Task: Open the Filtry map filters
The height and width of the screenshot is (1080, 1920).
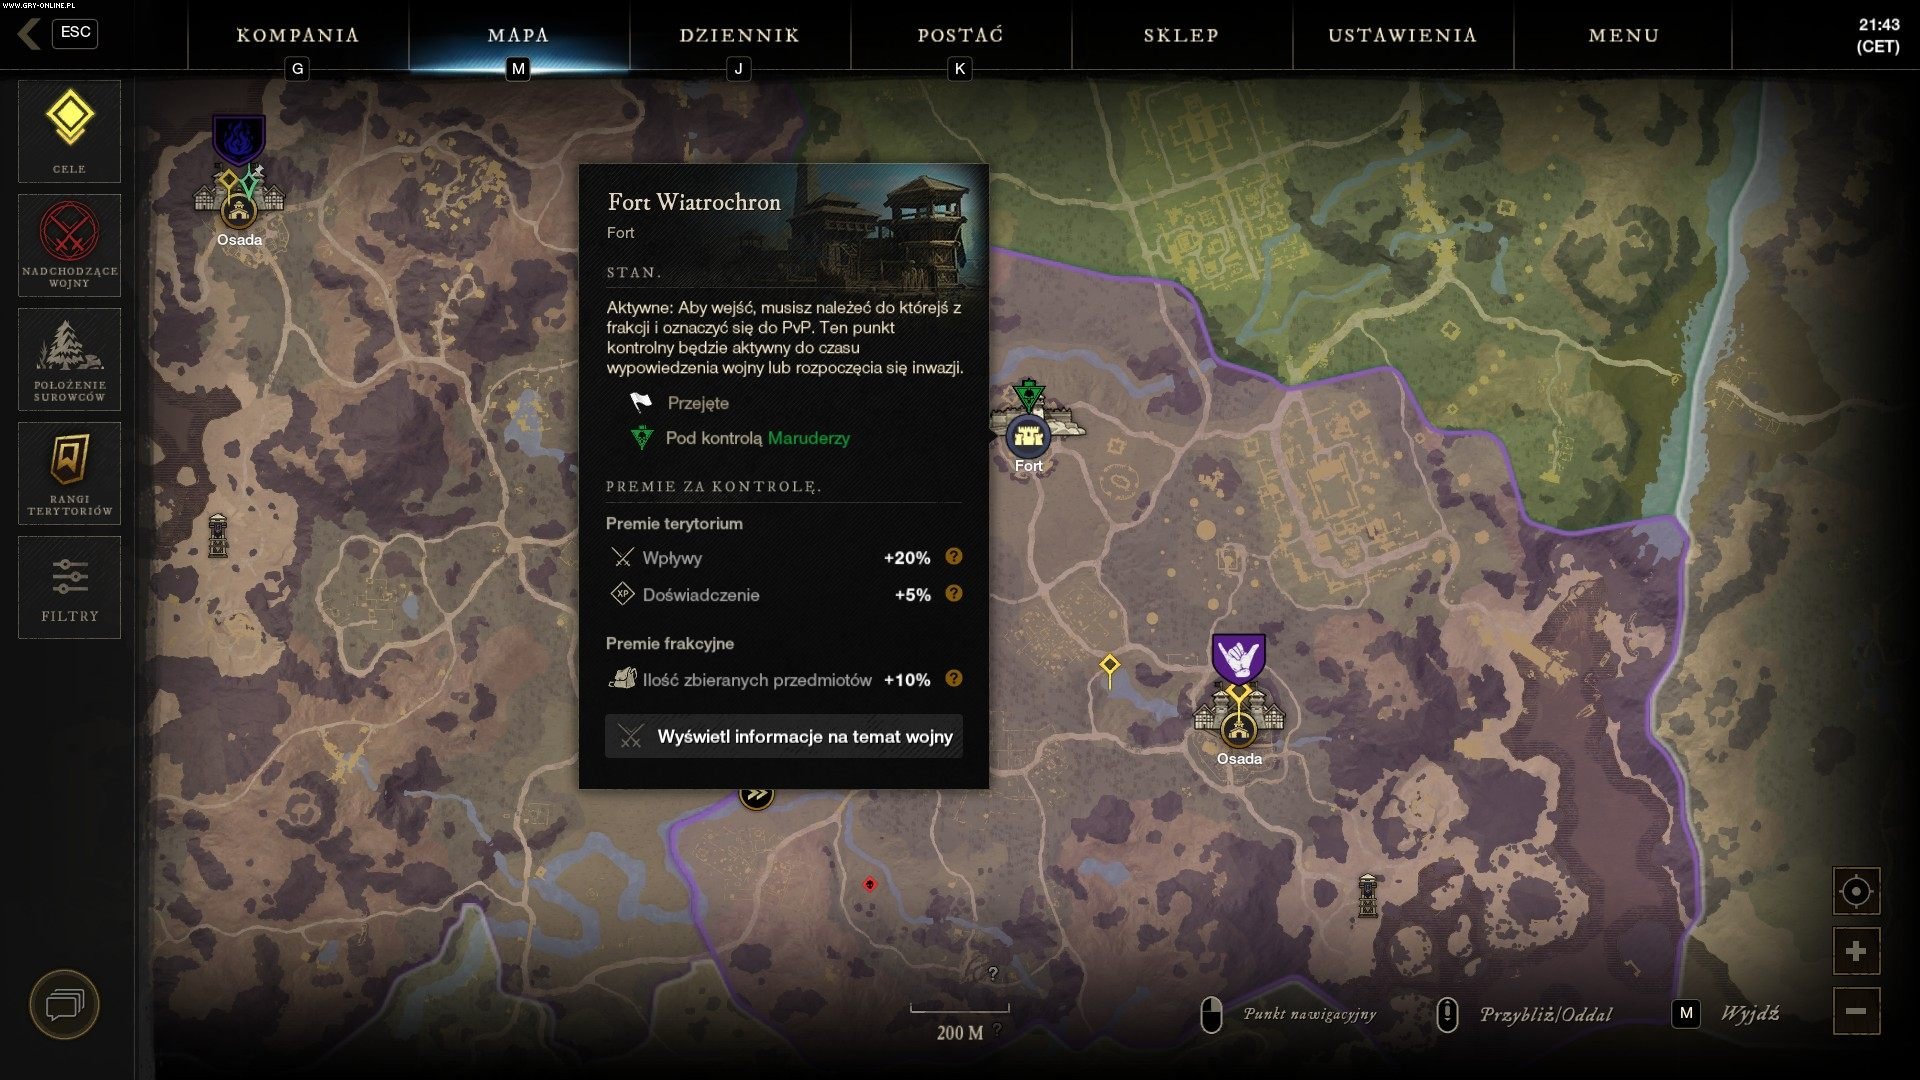Action: 69,587
